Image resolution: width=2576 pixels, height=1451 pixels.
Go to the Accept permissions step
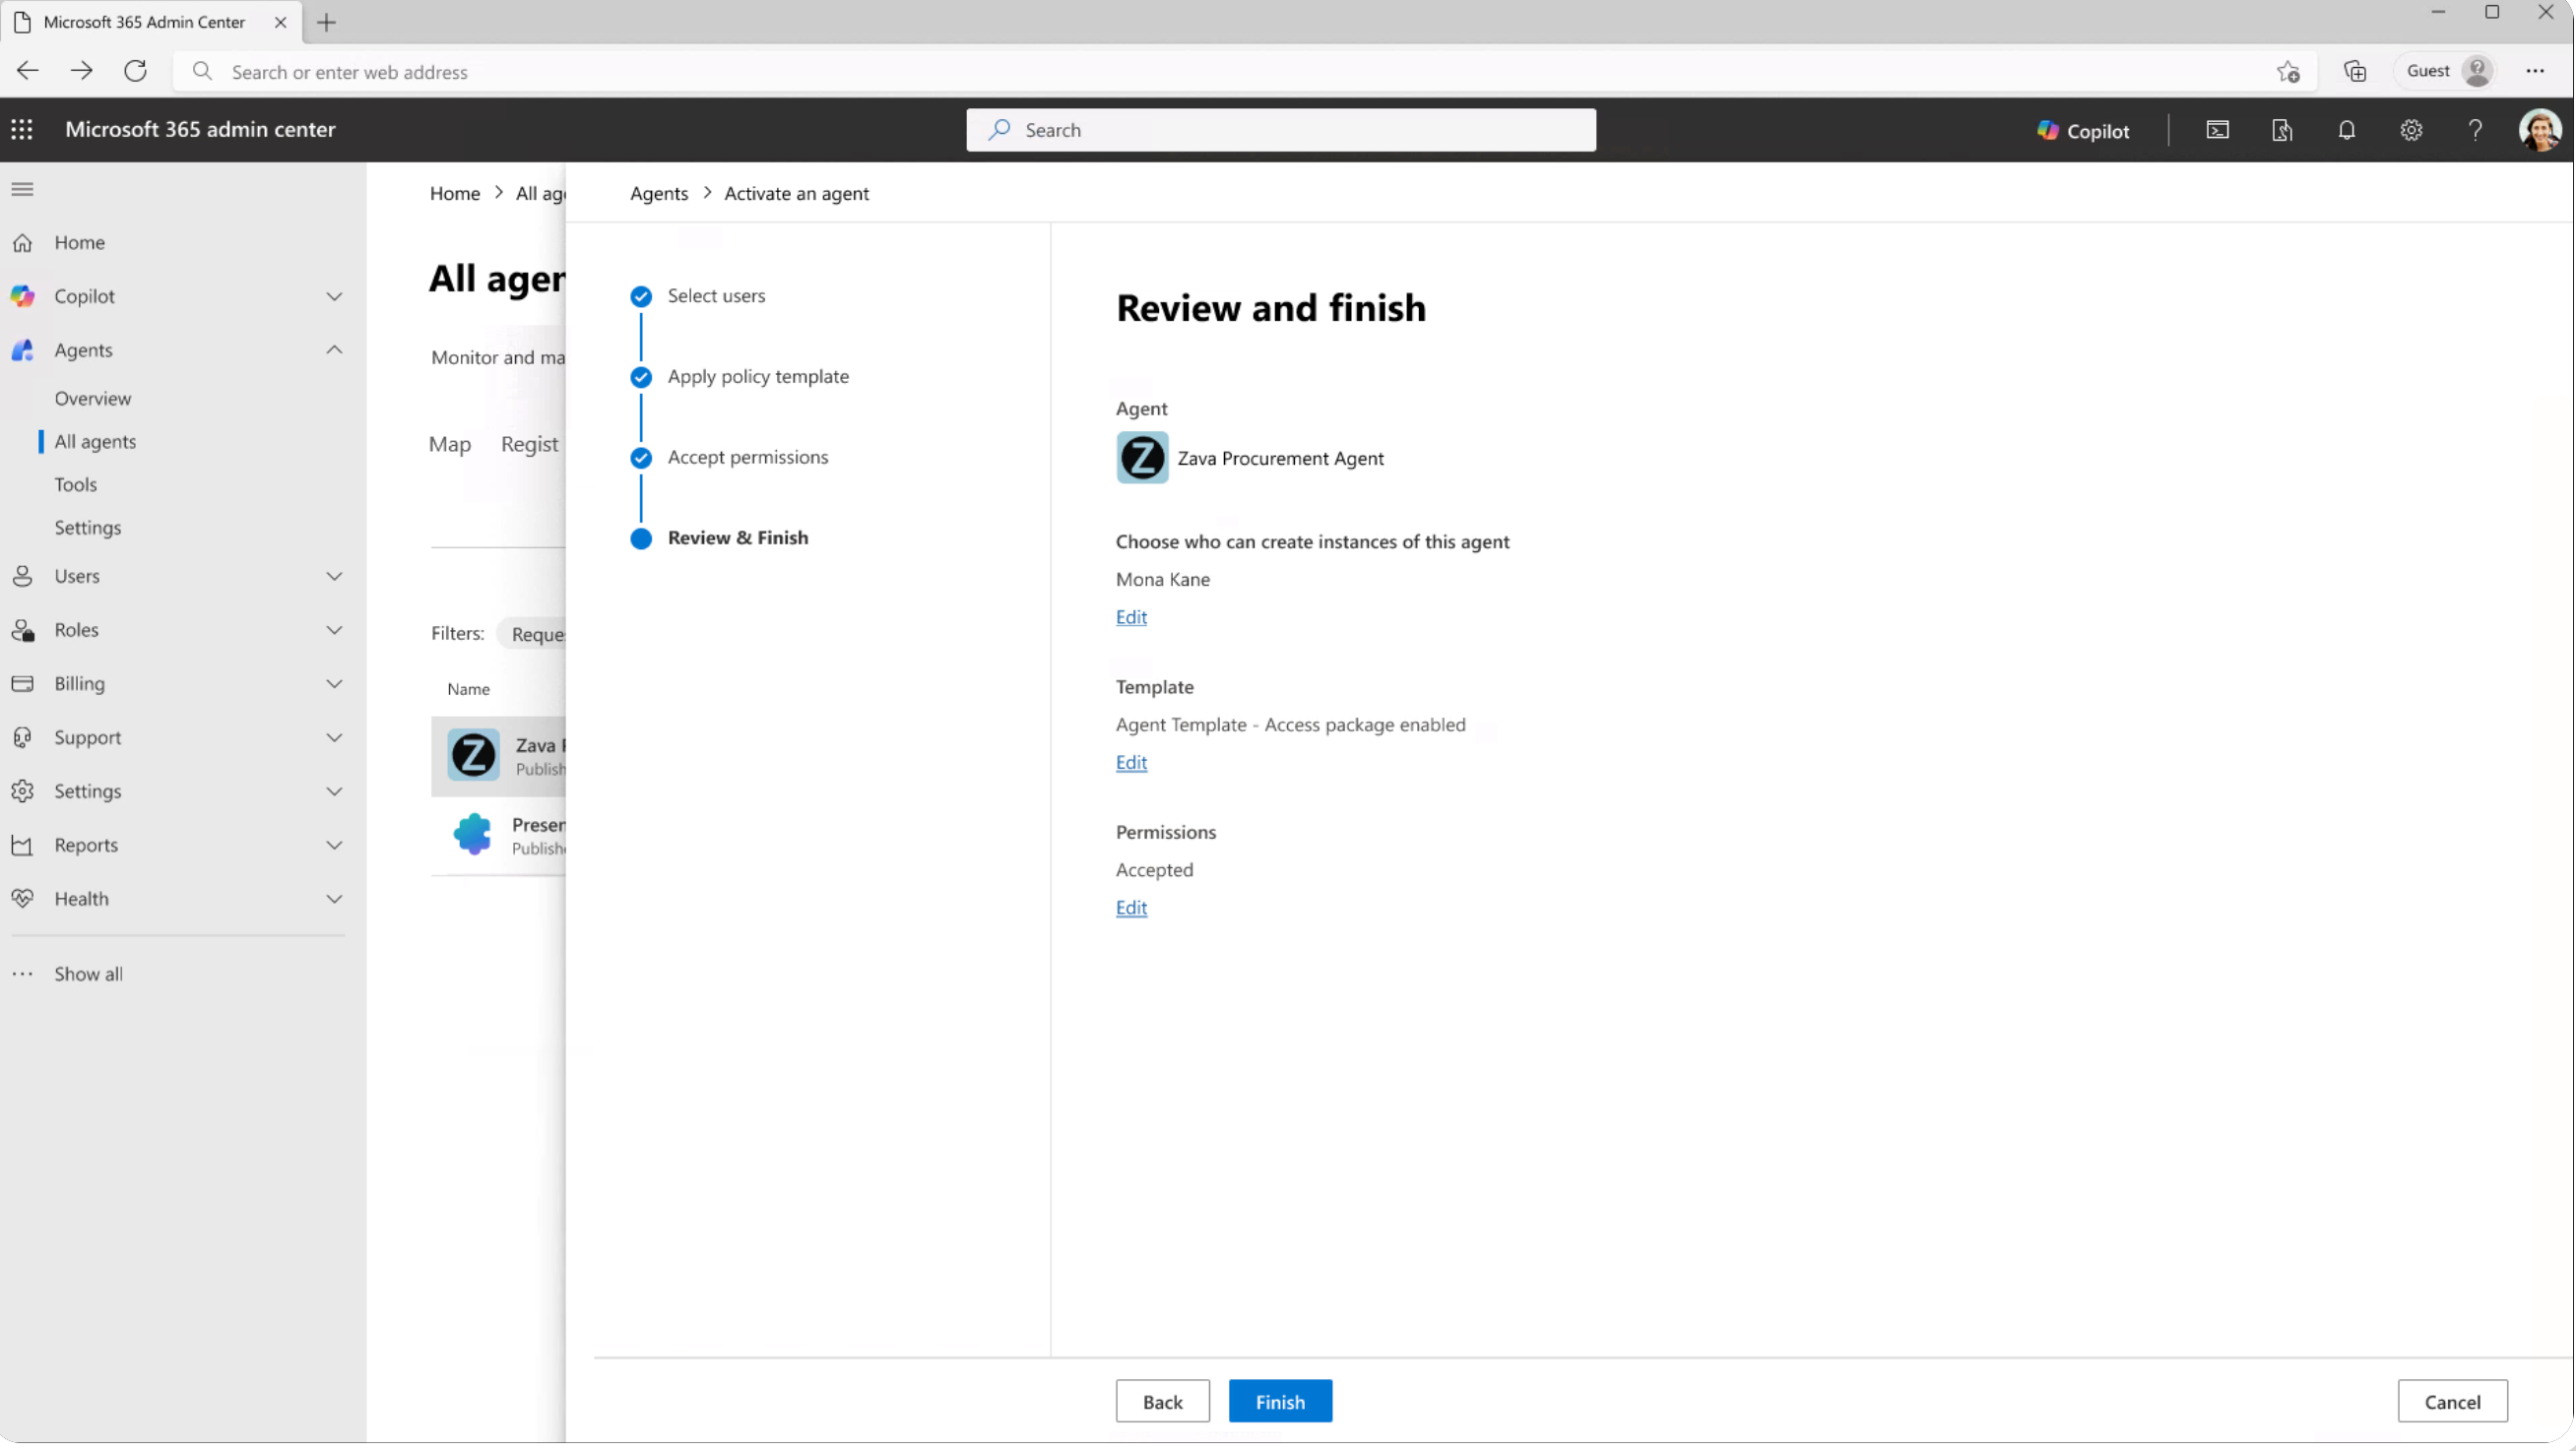click(x=748, y=457)
